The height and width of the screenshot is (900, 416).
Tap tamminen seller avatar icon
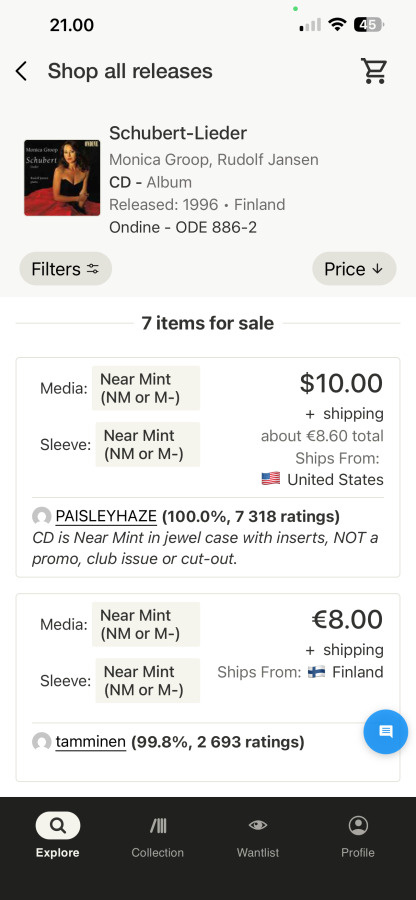[41, 742]
